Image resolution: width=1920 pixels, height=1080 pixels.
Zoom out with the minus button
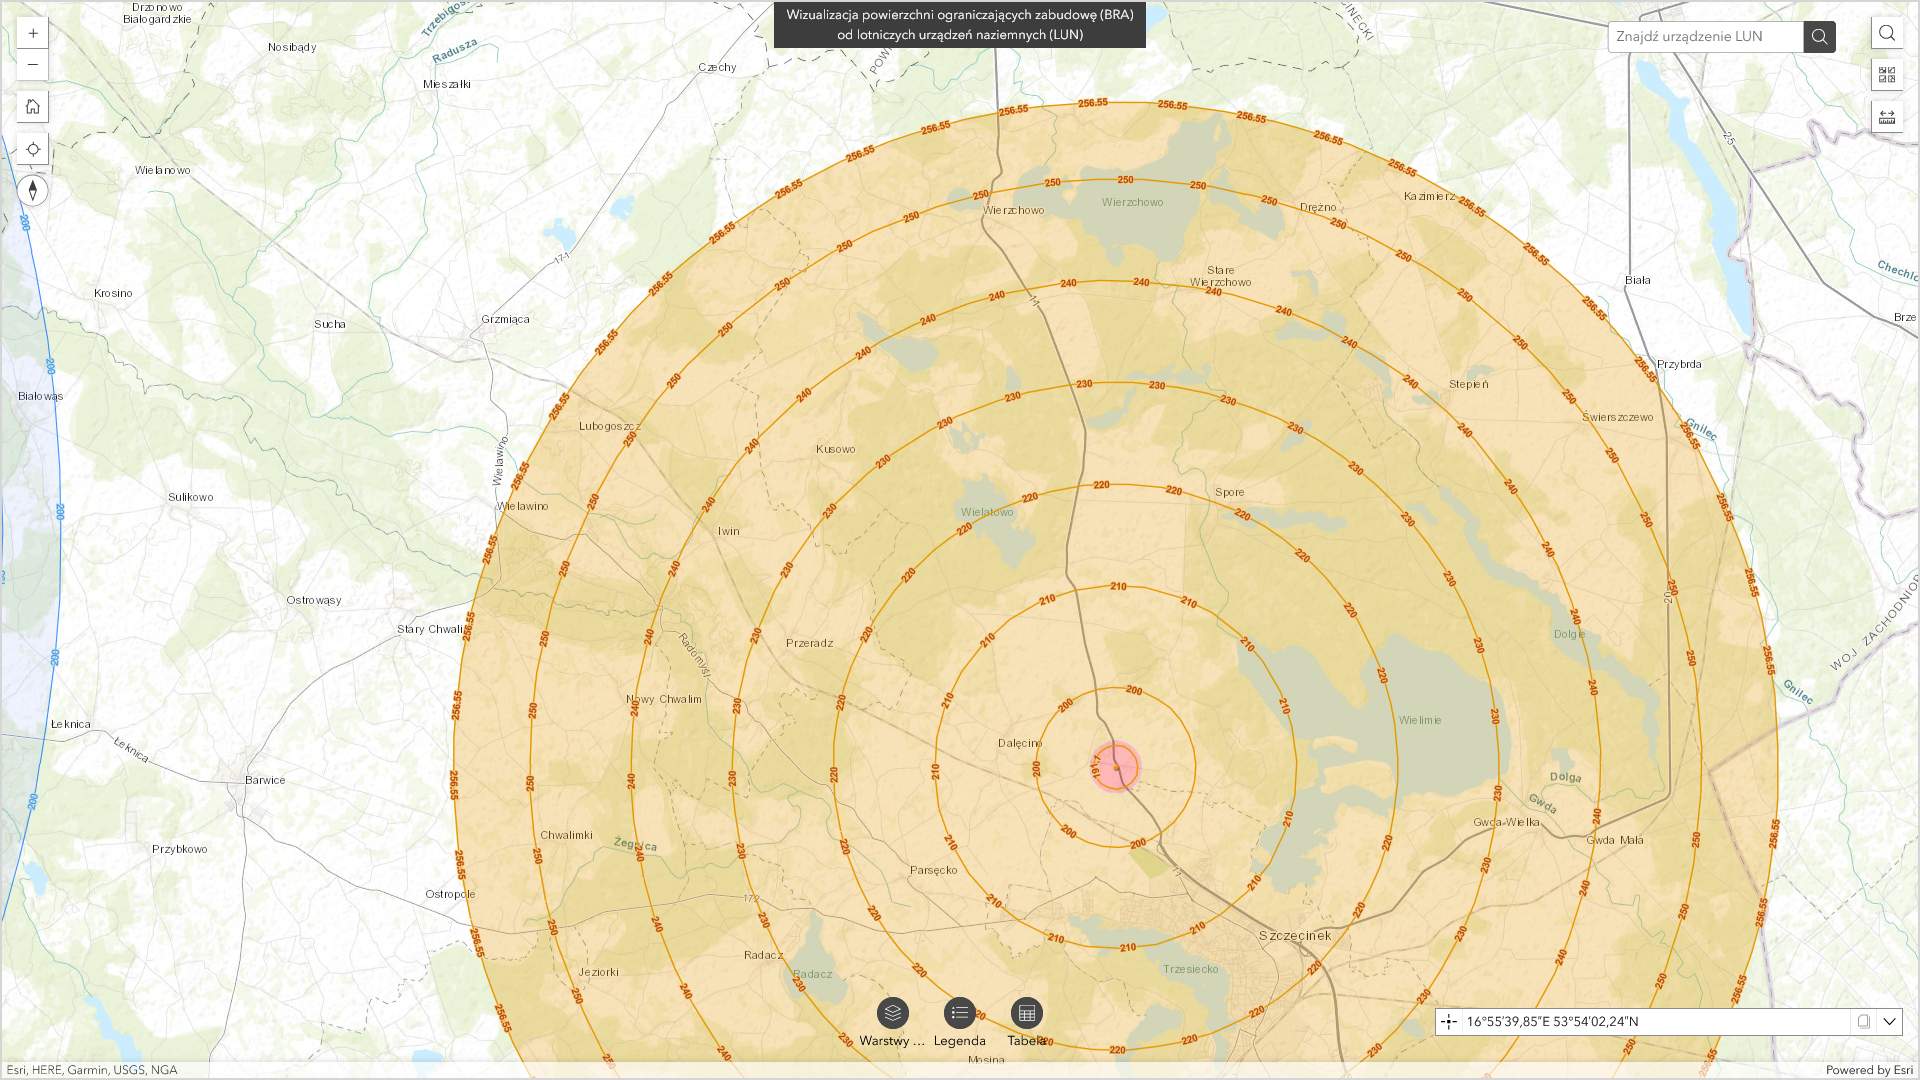coord(33,65)
